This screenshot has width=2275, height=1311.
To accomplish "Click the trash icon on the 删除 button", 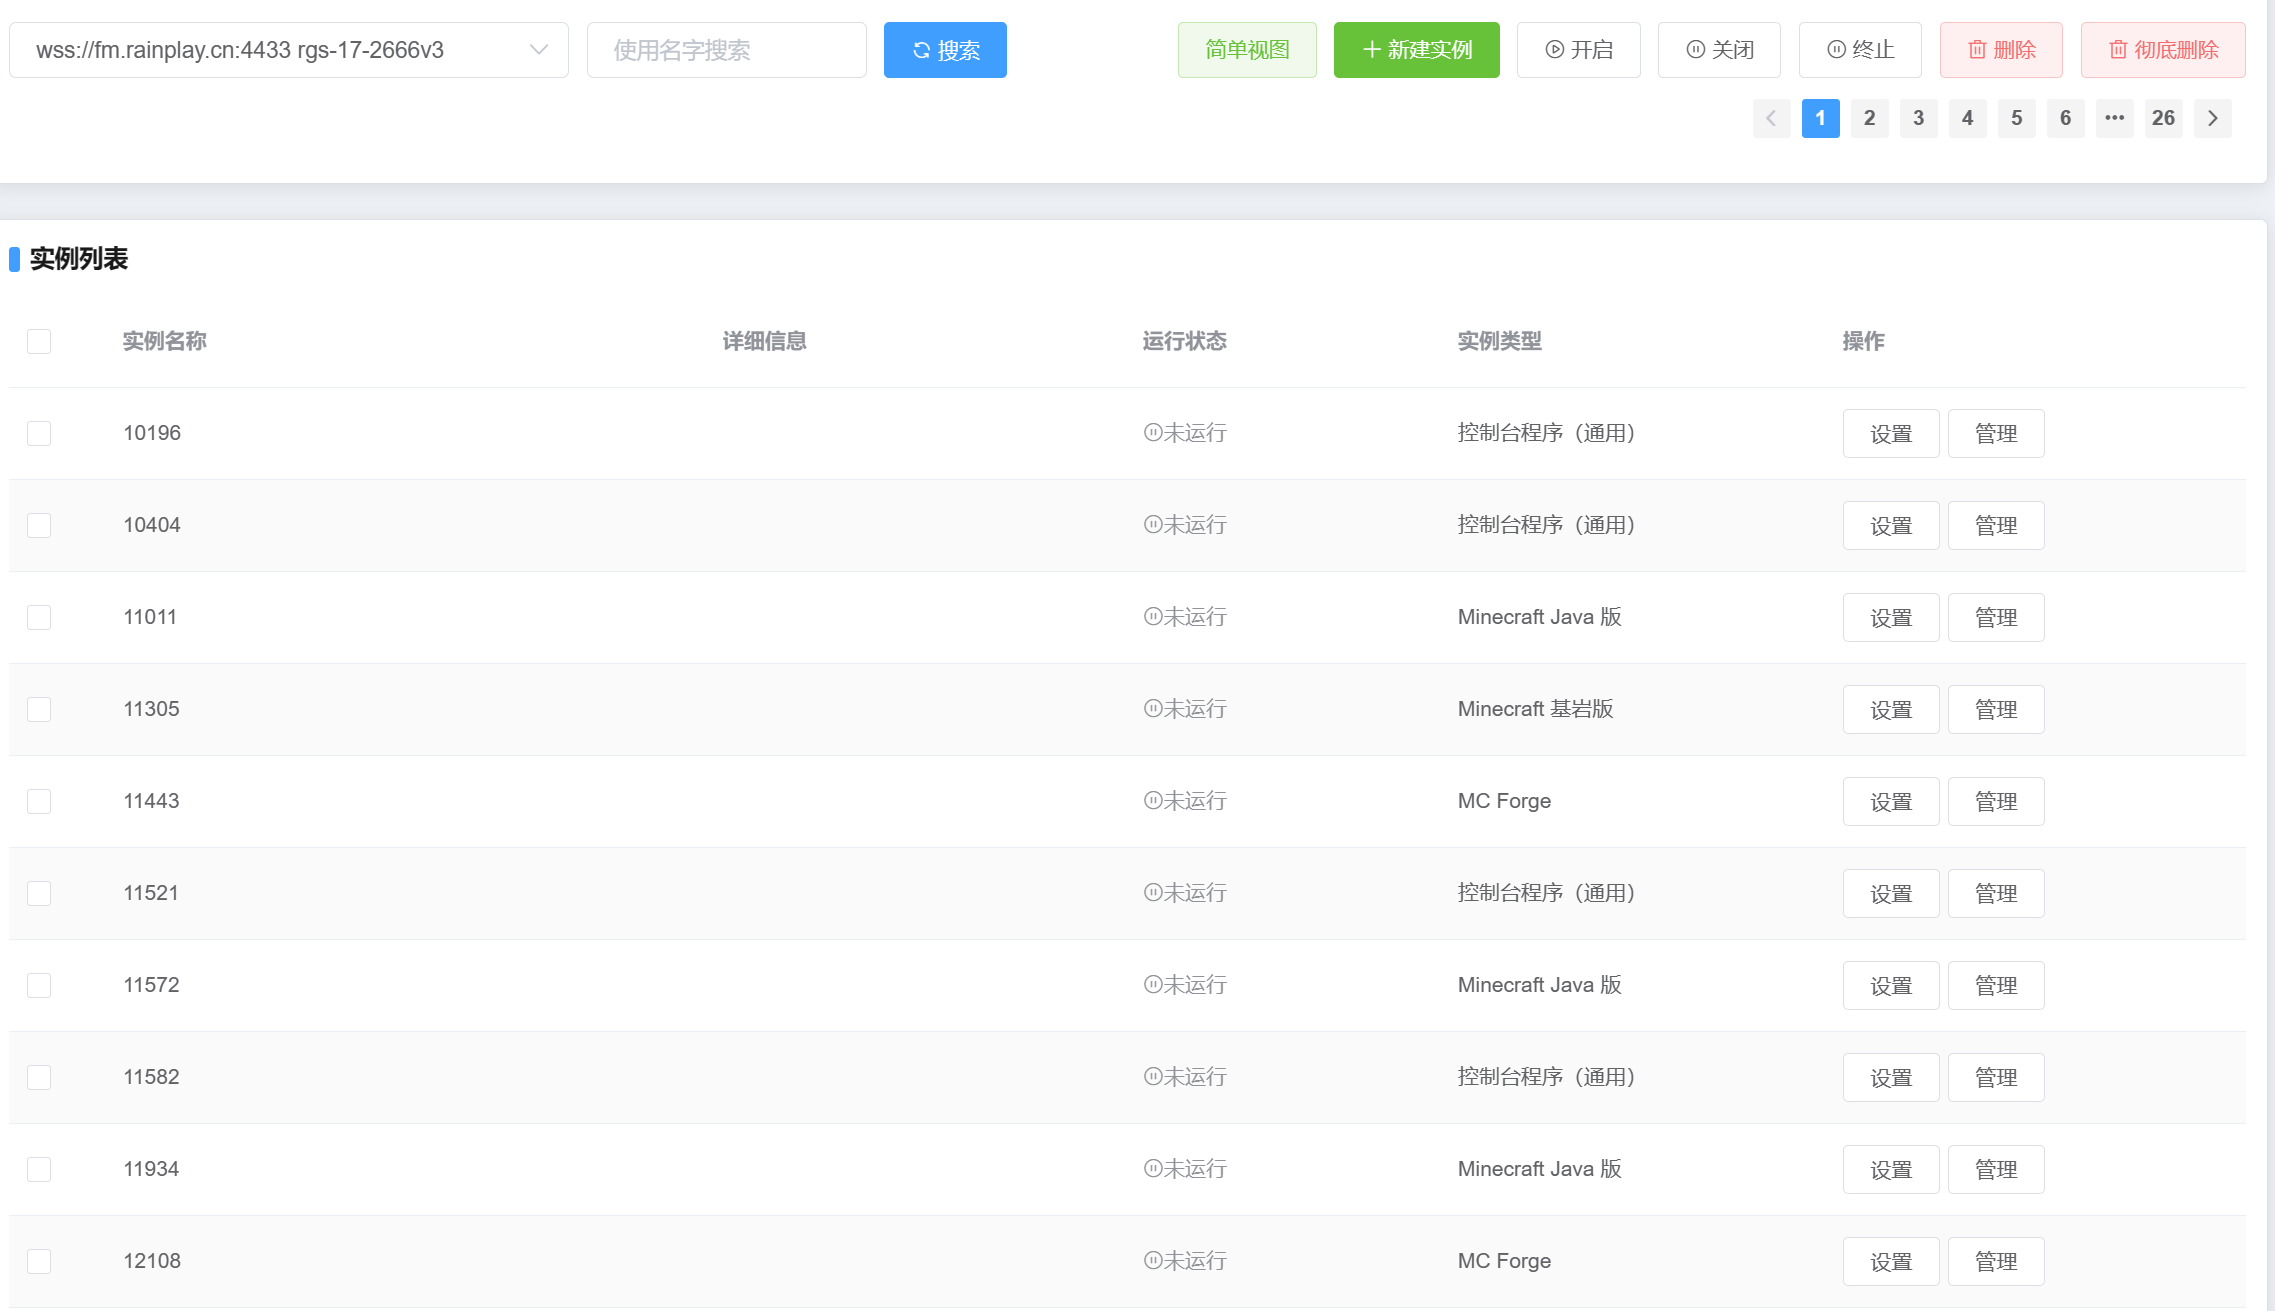I will point(1976,49).
